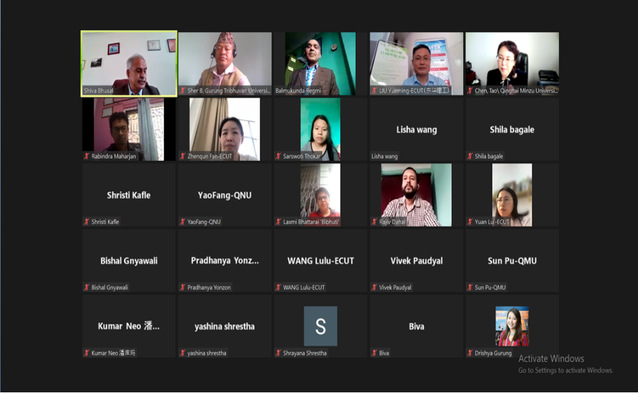Viewport: 638px width, 393px height.
Task: Click muted mic icon beside Biva label
Action: 374,353
